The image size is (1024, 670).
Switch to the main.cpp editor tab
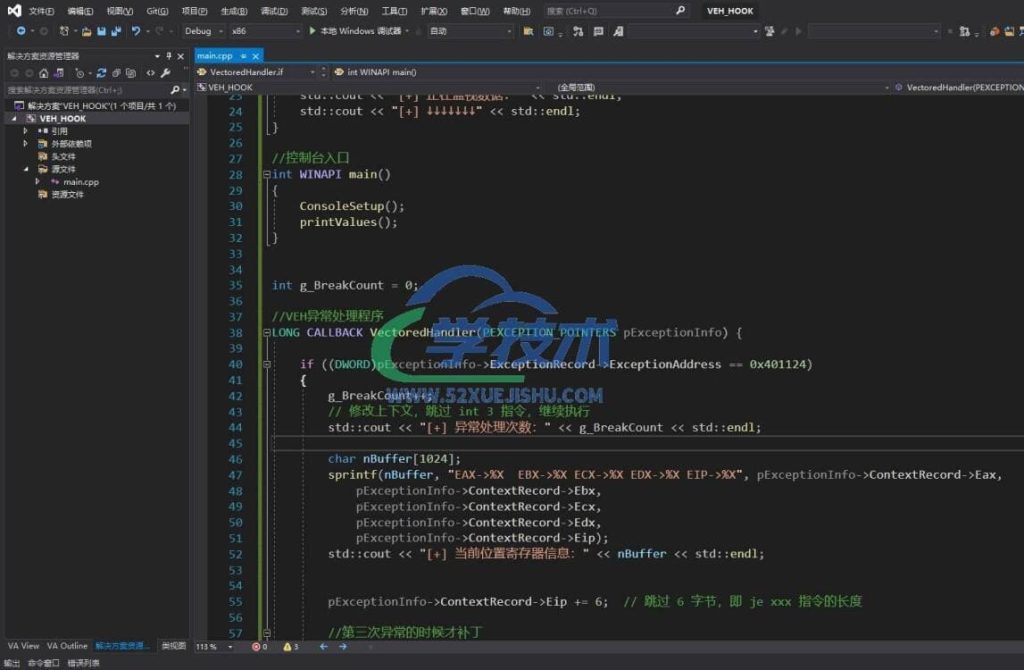point(214,56)
